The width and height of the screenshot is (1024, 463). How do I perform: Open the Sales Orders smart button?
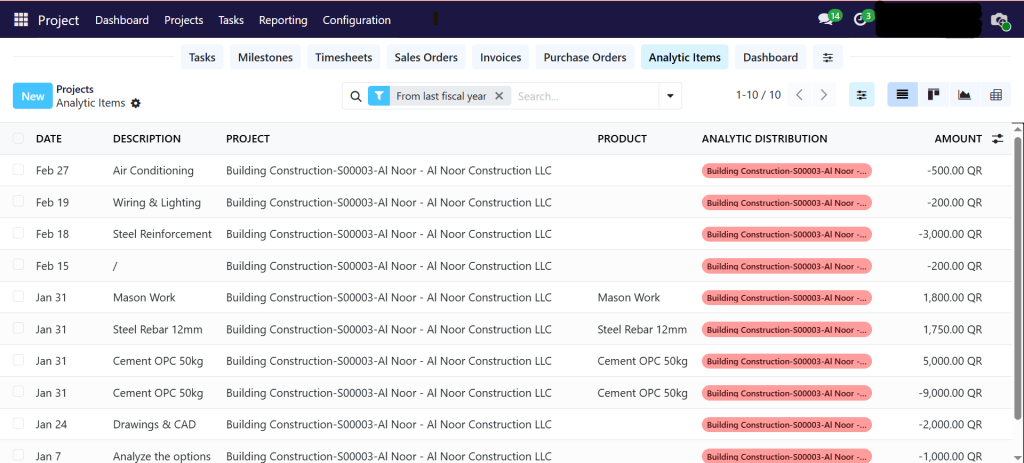point(426,57)
